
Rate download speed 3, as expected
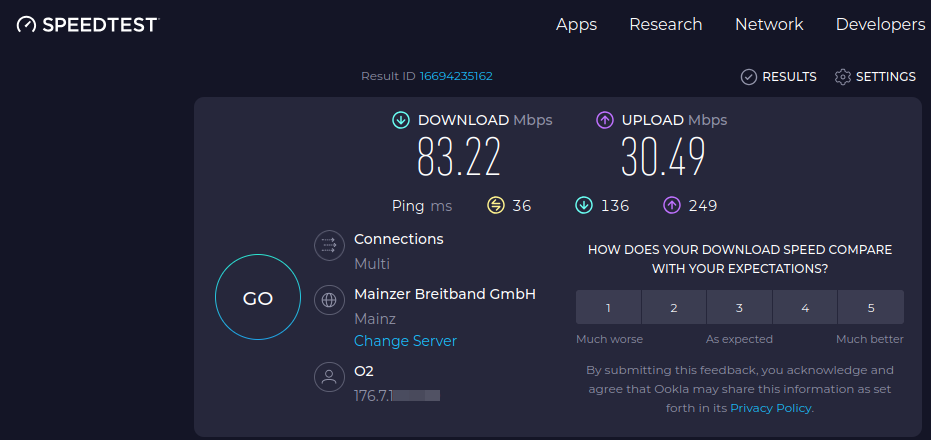[739, 308]
